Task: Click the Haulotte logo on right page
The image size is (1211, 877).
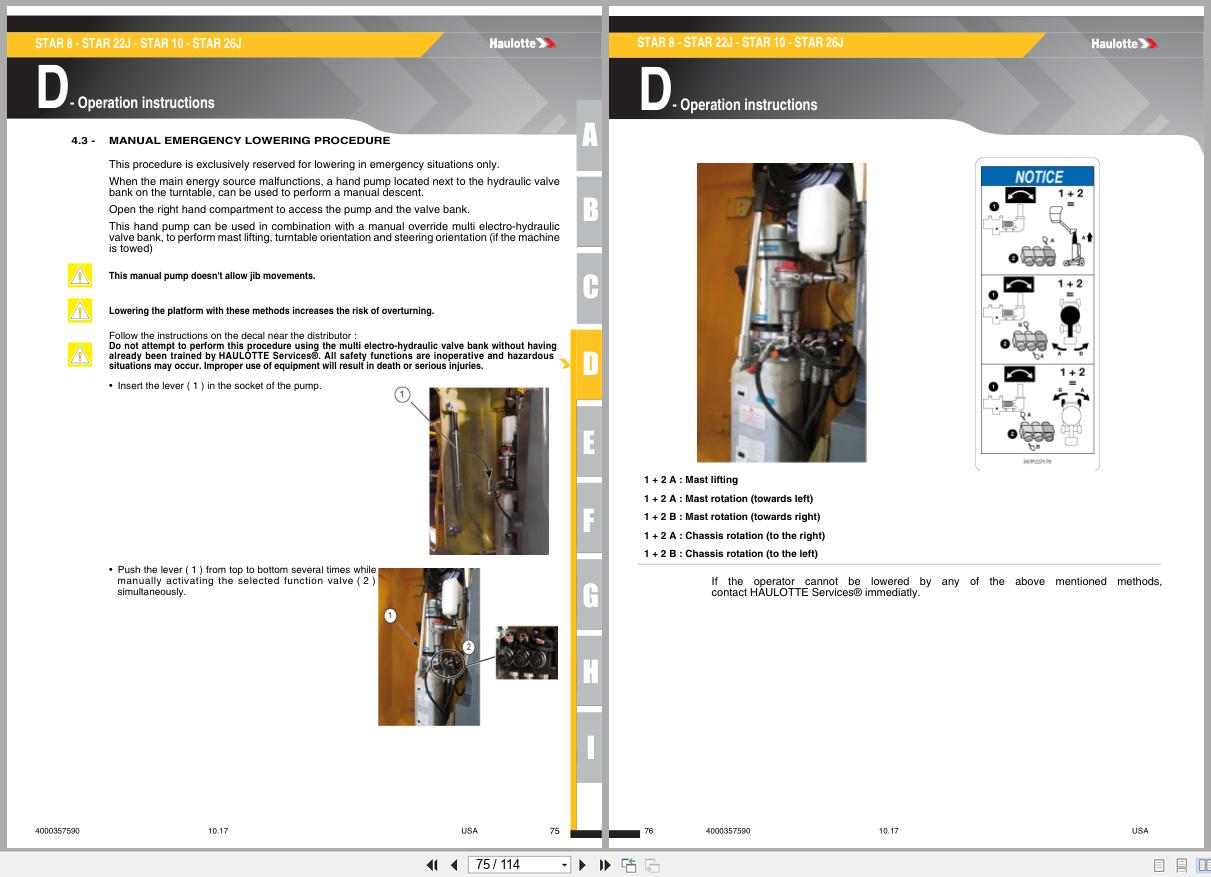Action: click(1124, 43)
